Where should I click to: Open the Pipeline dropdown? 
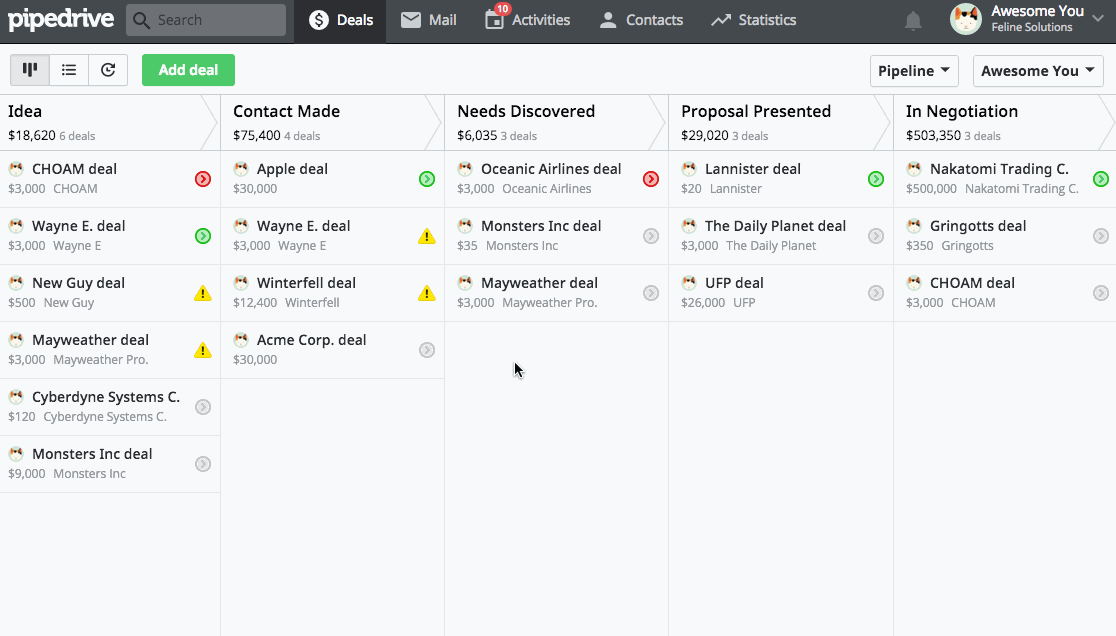point(914,70)
